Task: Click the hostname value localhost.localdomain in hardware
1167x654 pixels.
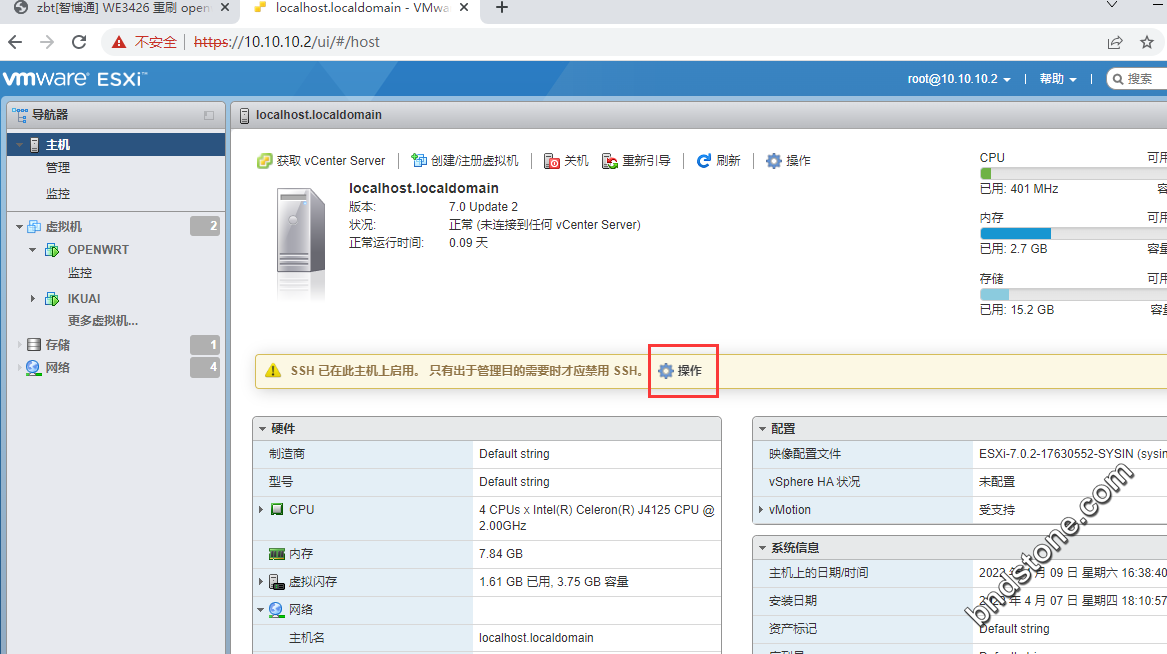Action: click(x=536, y=638)
